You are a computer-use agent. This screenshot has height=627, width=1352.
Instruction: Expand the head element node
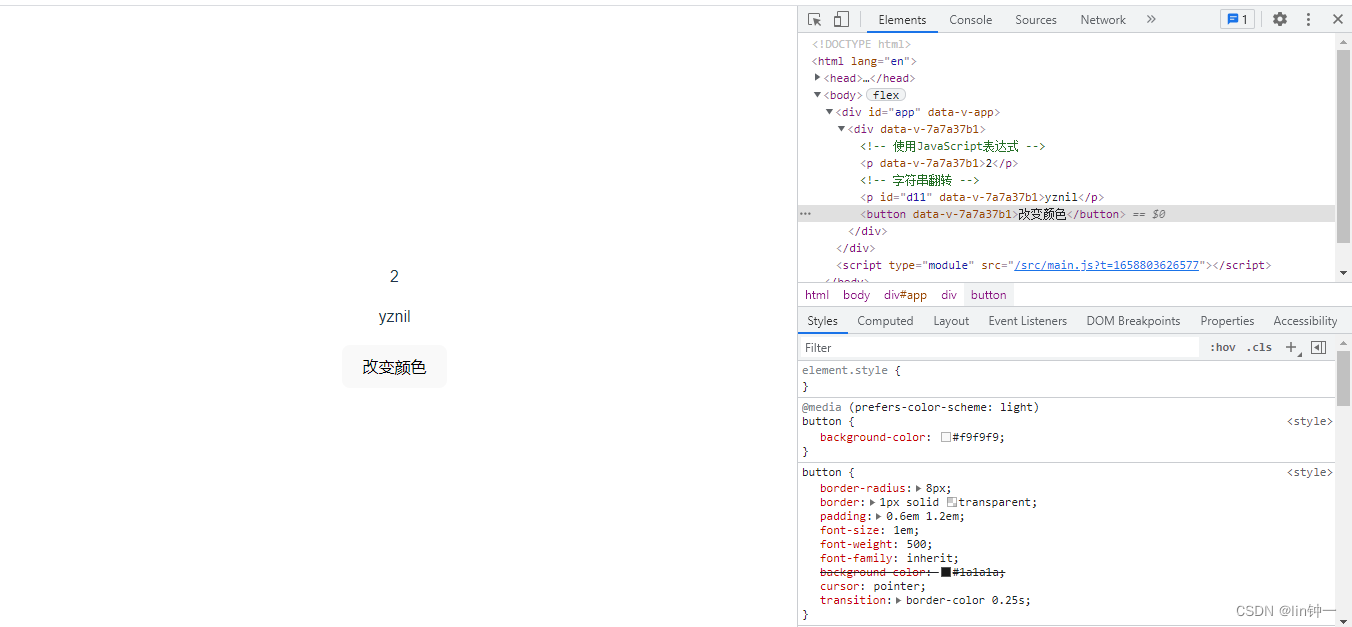818,77
